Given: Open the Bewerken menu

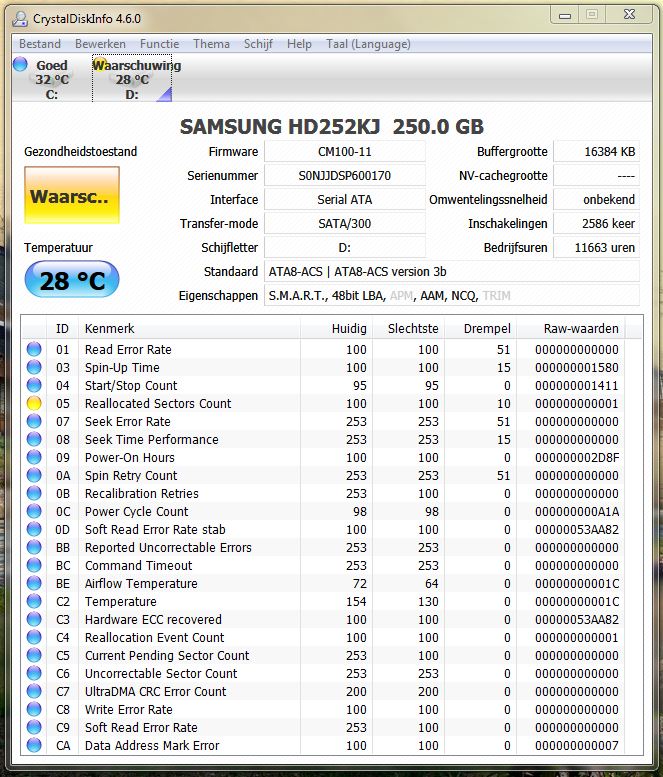Looking at the screenshot, I should tap(100, 44).
